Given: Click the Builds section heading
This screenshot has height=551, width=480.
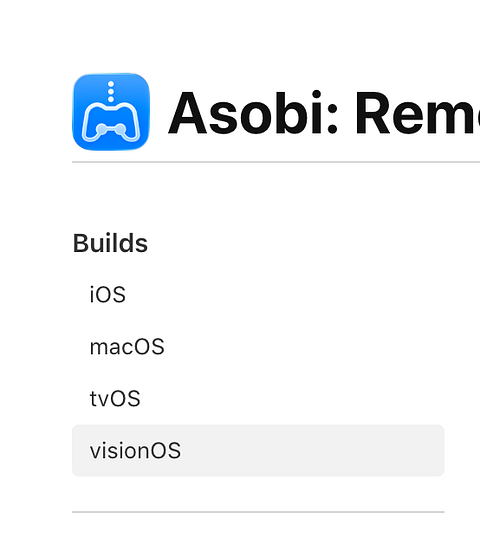Looking at the screenshot, I should tap(110, 243).
